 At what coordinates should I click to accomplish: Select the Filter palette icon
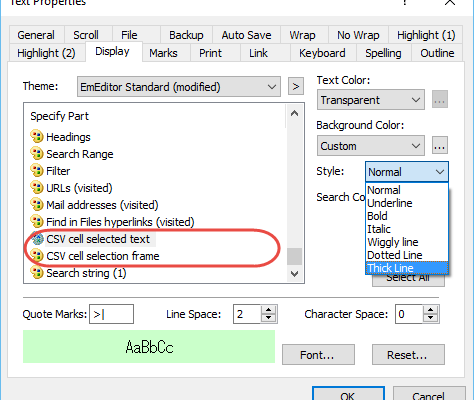37,171
